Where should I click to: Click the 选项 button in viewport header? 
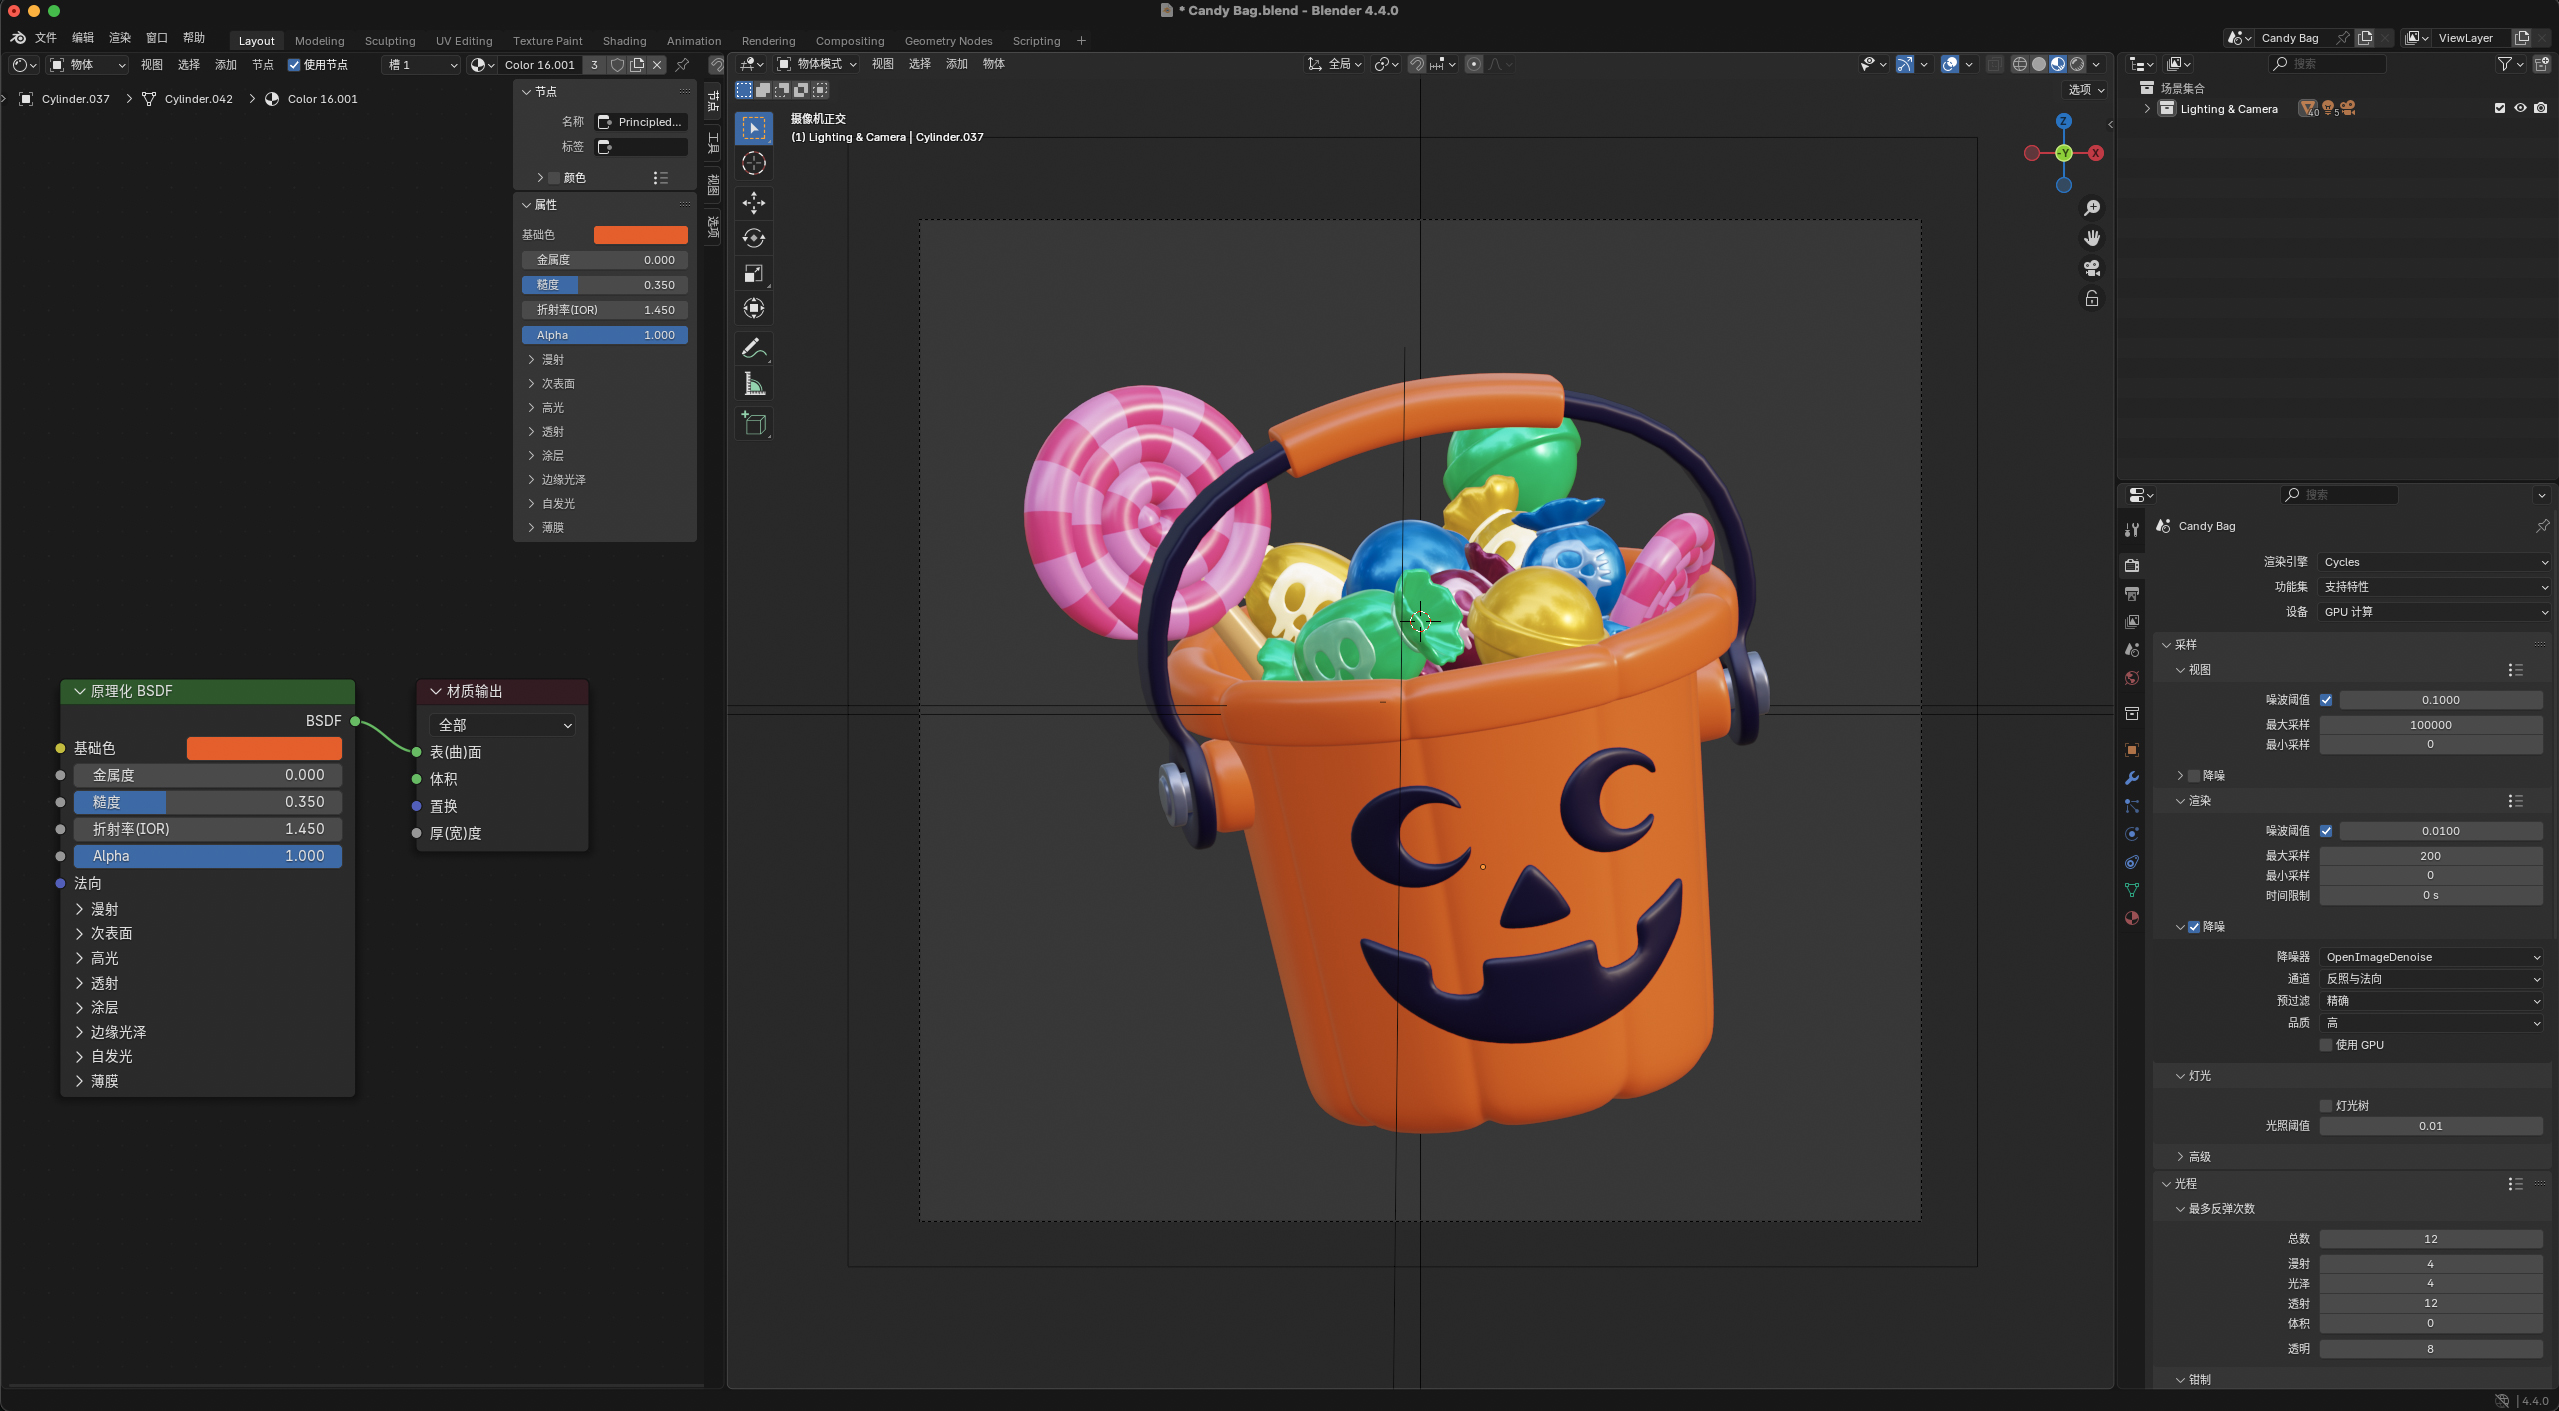[x=2085, y=89]
